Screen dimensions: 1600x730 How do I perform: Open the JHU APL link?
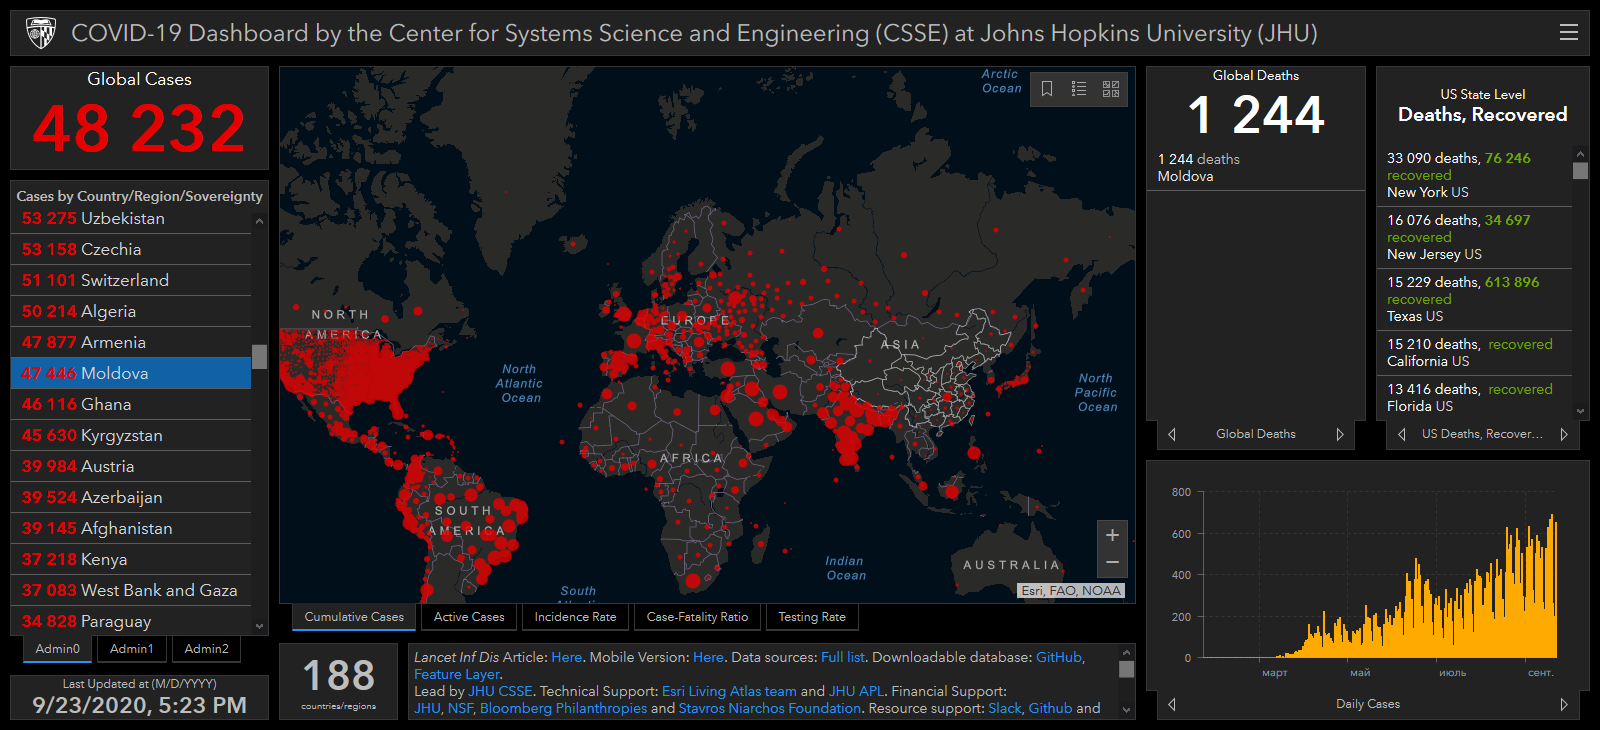tap(856, 691)
